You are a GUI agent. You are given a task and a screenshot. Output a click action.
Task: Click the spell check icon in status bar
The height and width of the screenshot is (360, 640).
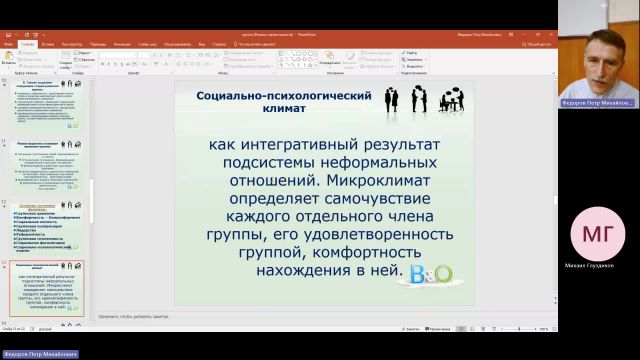point(32,329)
